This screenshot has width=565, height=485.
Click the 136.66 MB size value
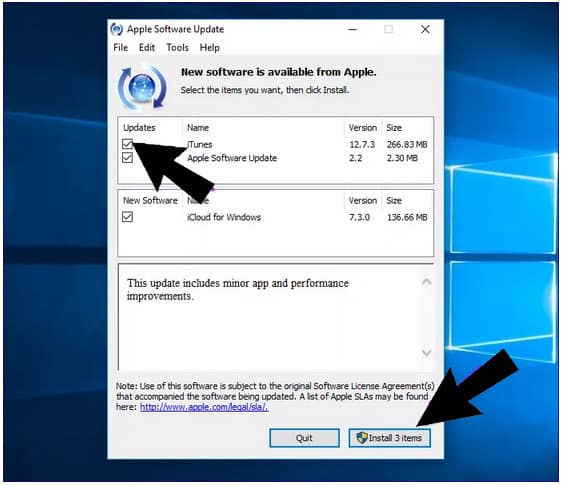coord(407,217)
